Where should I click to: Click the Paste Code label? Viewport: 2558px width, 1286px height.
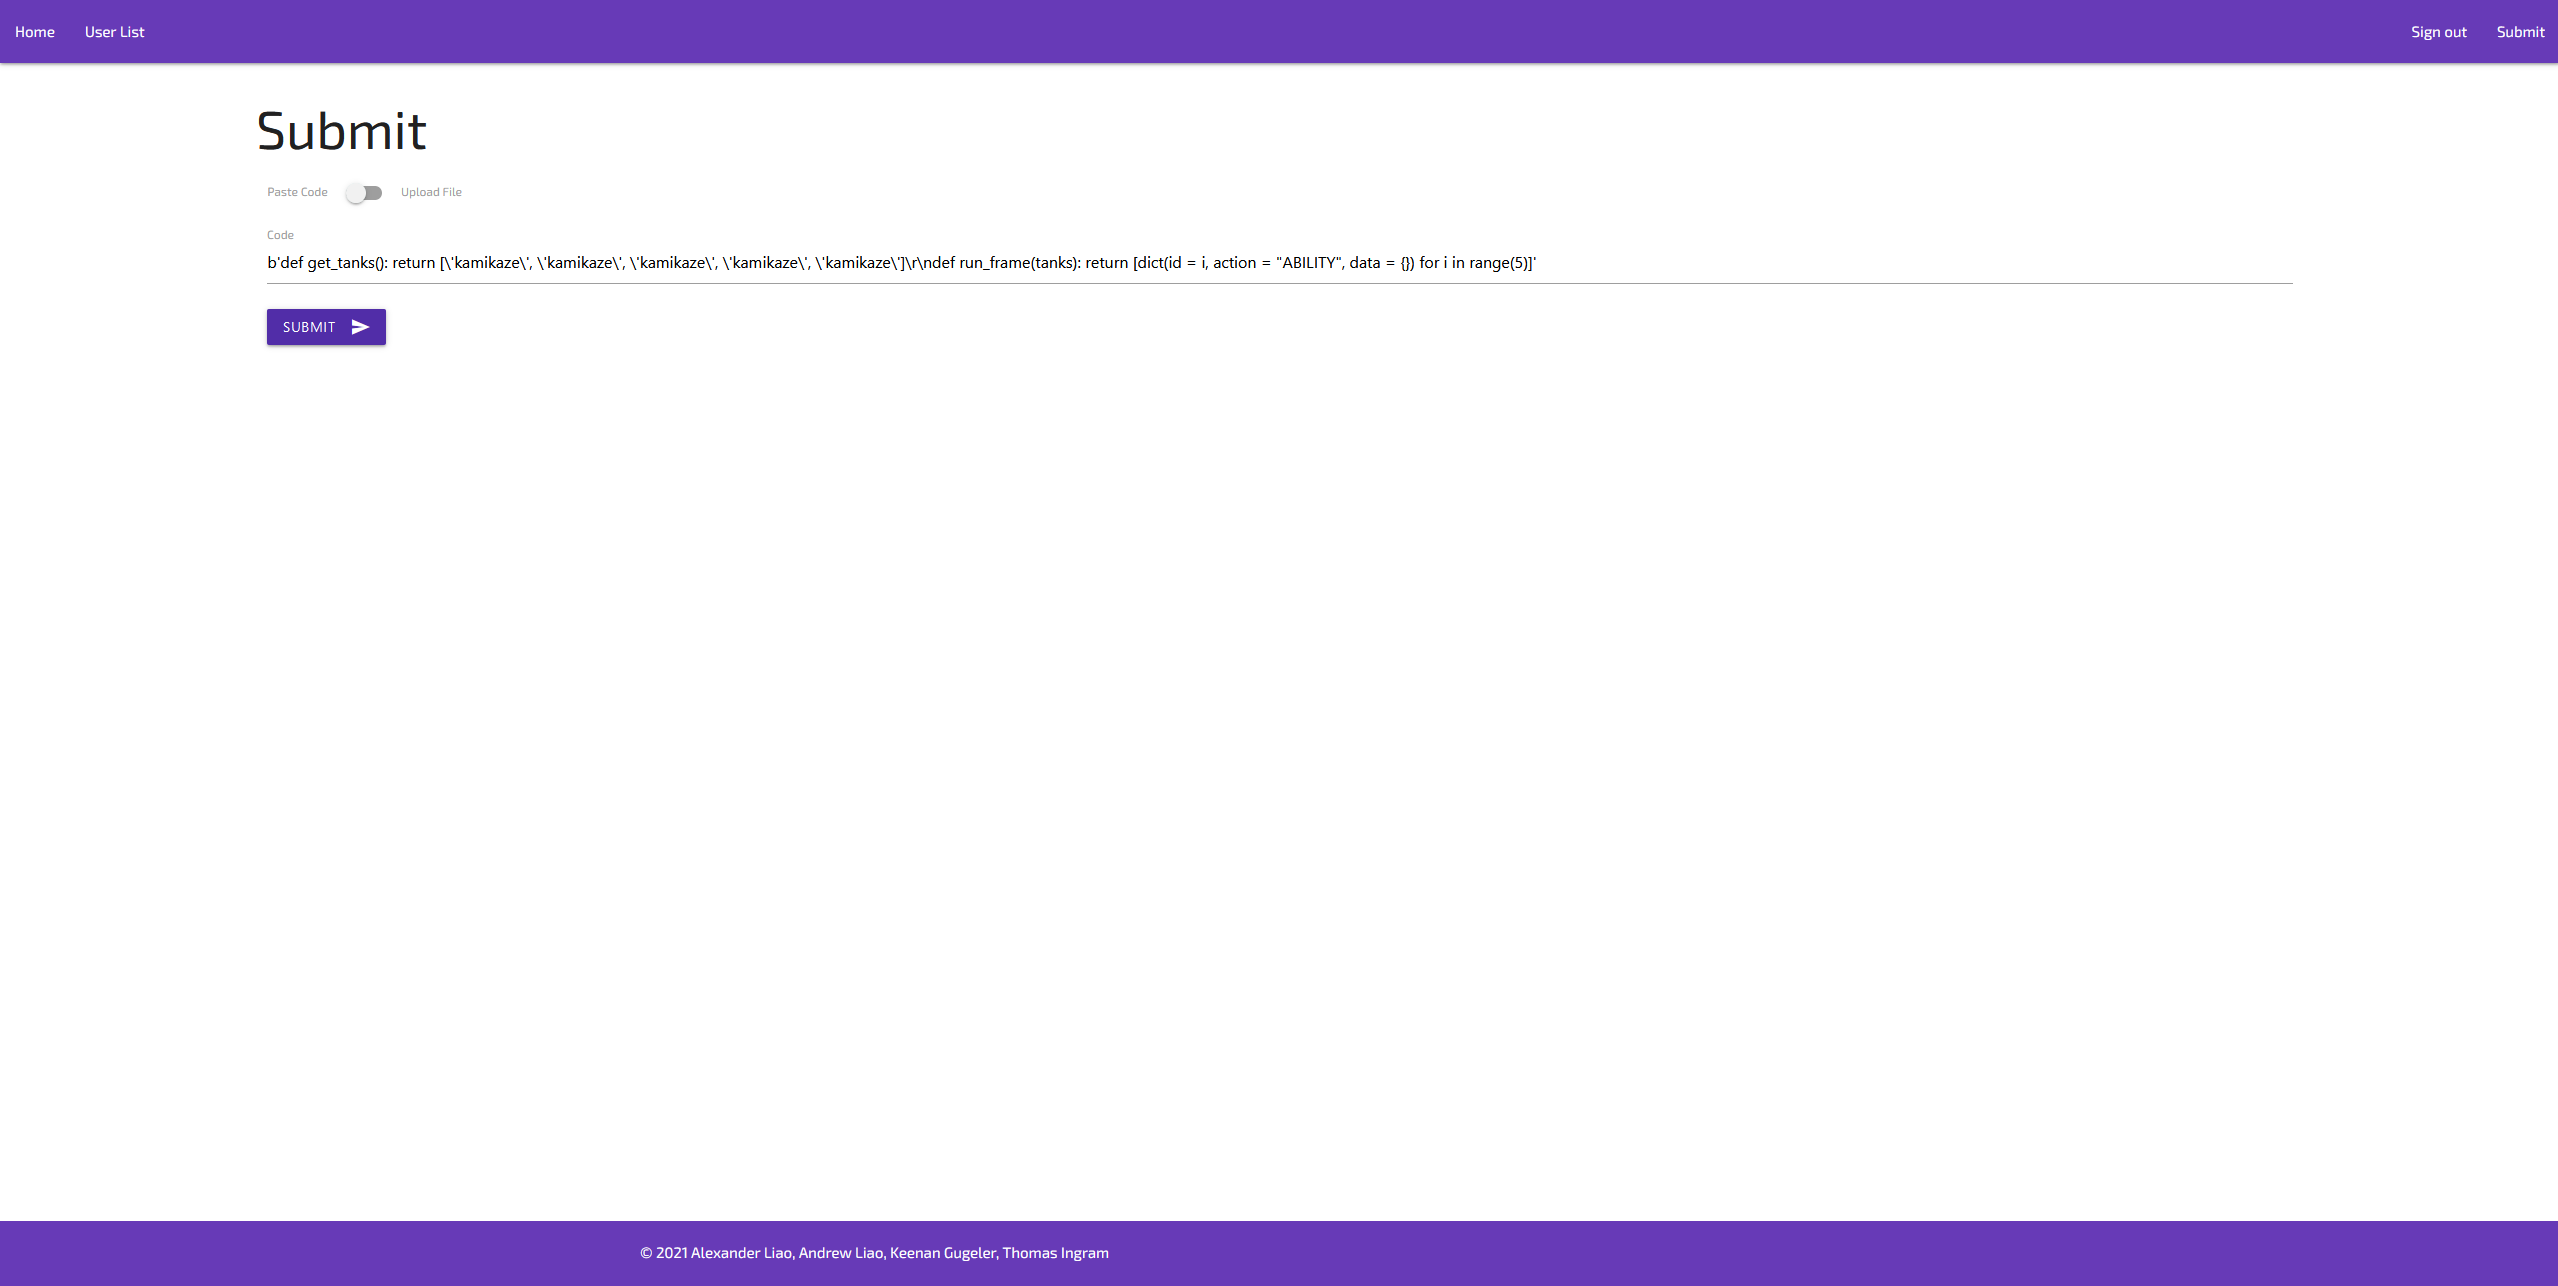[297, 192]
